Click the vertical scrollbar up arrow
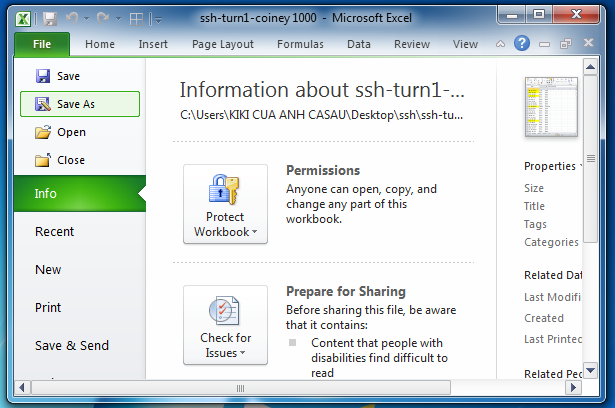 click(590, 67)
